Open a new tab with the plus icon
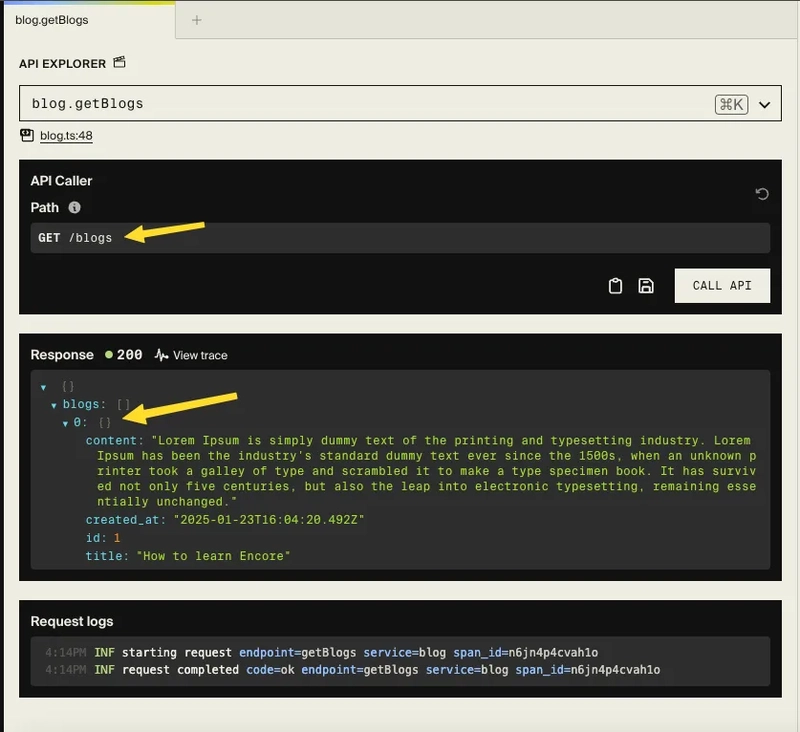 coord(196,20)
